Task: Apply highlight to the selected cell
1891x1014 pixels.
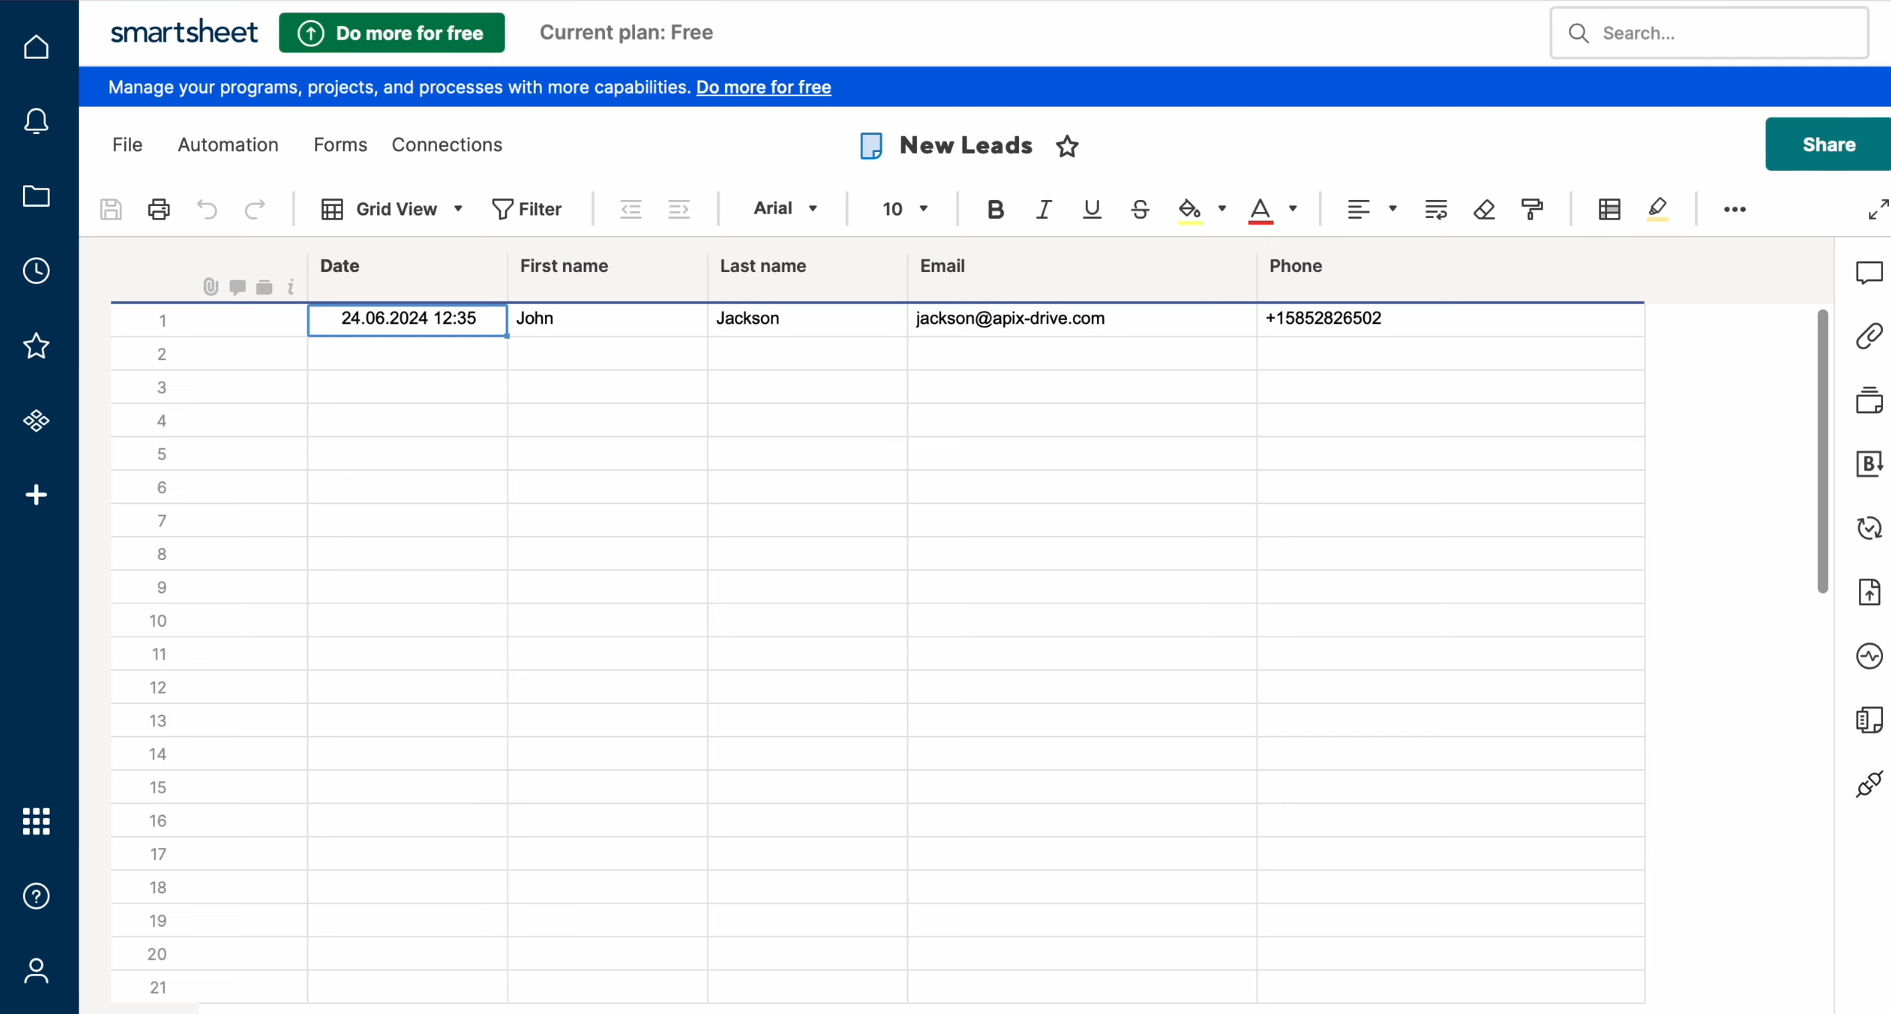Action: 1658,209
